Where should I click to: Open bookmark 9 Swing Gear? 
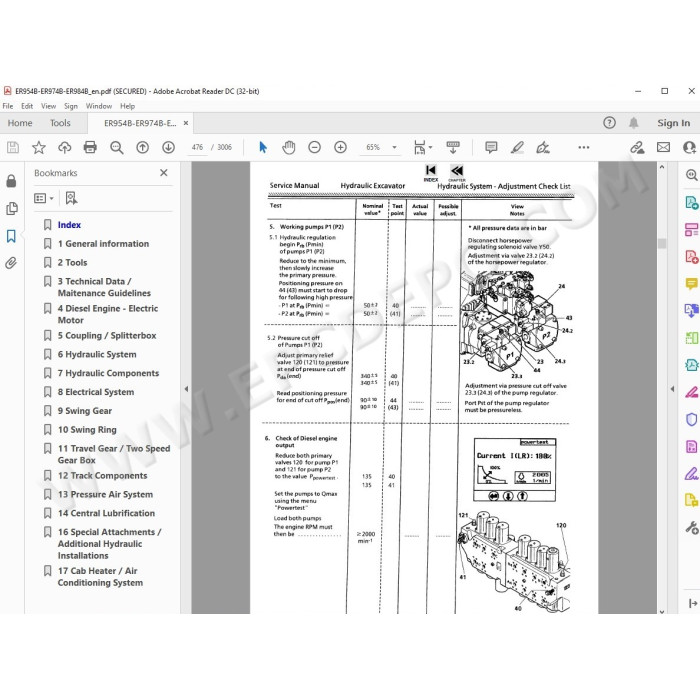pos(85,411)
